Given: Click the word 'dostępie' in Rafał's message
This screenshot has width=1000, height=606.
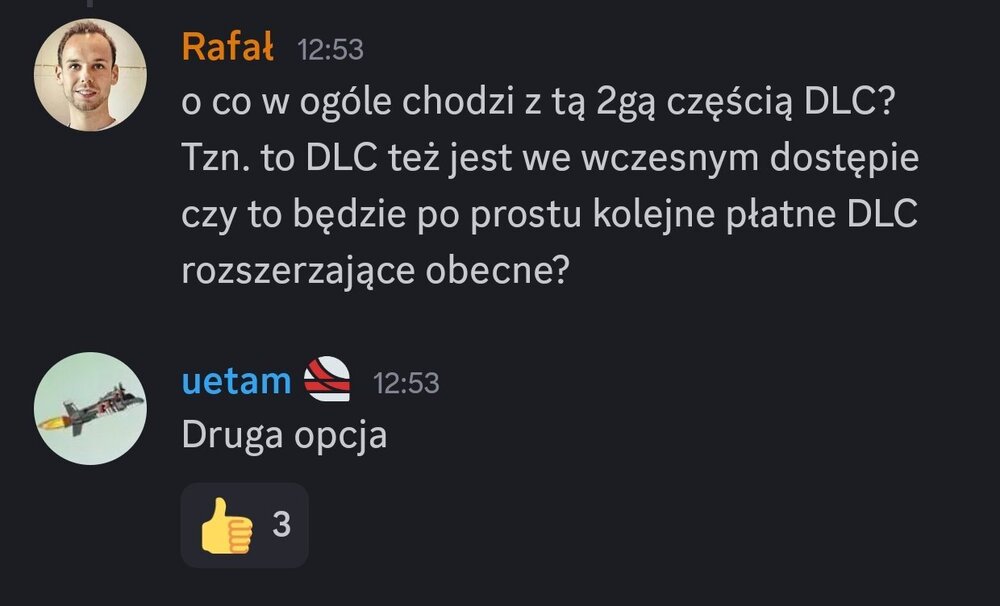Looking at the screenshot, I should point(844,159).
